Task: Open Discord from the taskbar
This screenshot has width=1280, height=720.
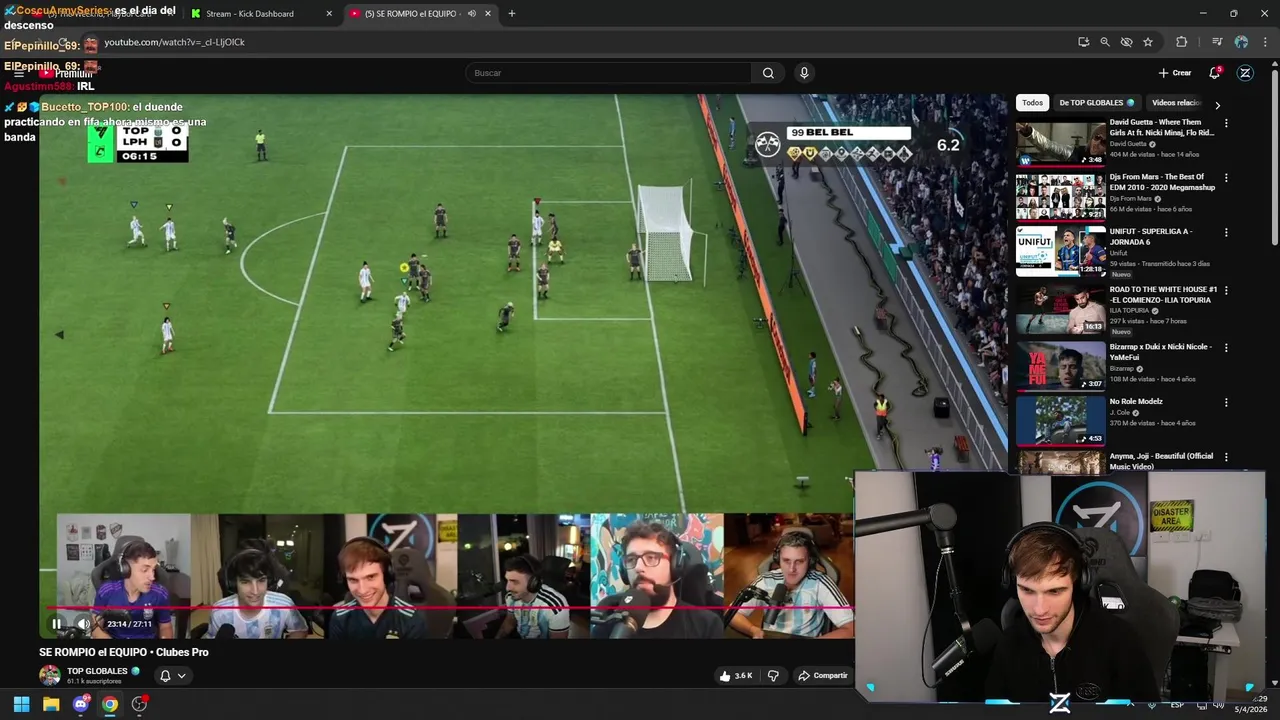Action: click(x=81, y=704)
